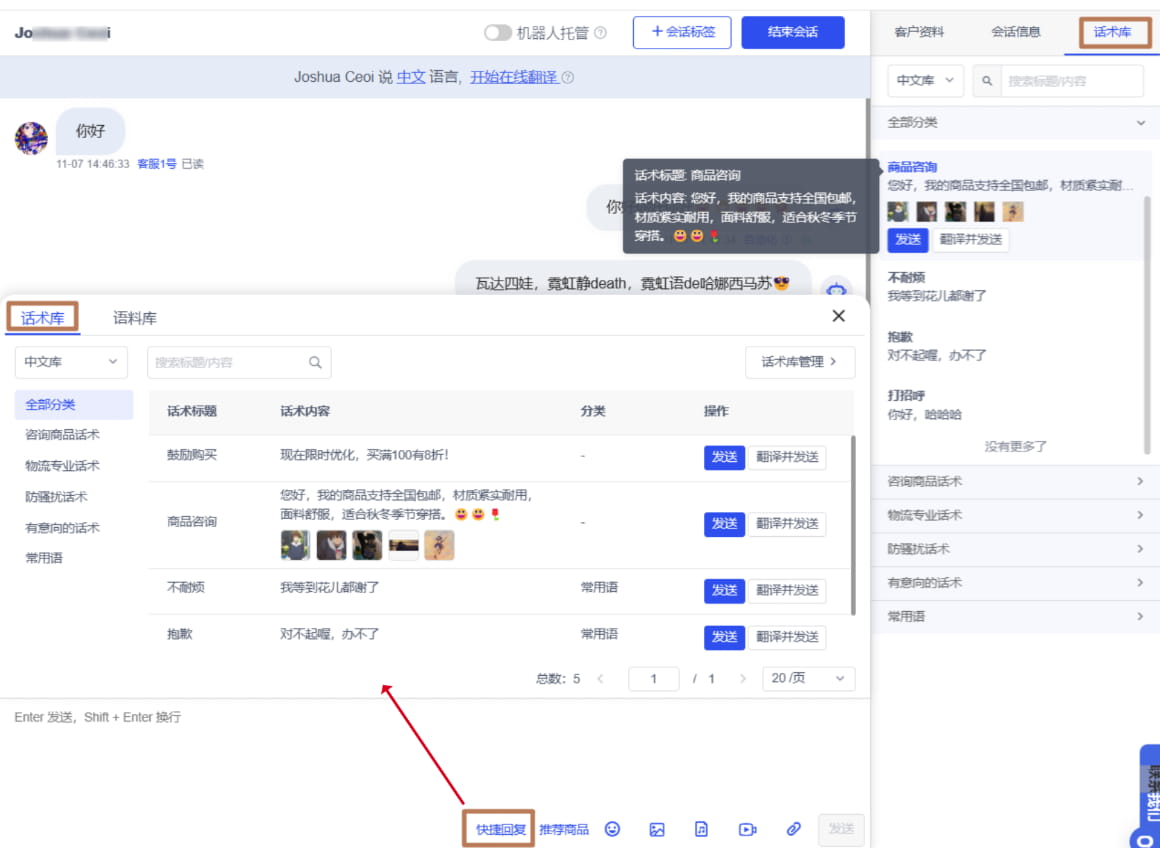Click the 会话标签 button
The image size is (1160, 848).
pos(682,33)
